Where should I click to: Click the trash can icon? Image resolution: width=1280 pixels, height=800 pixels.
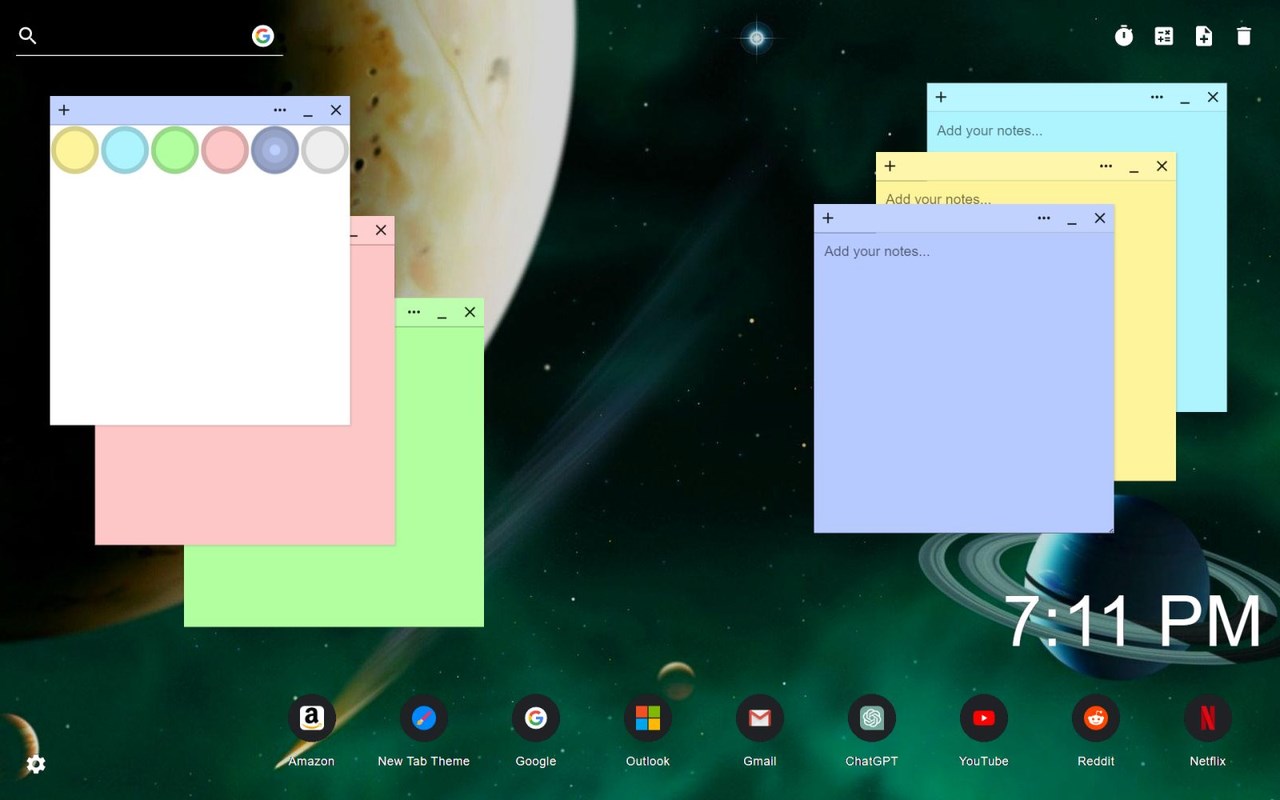coord(1244,36)
